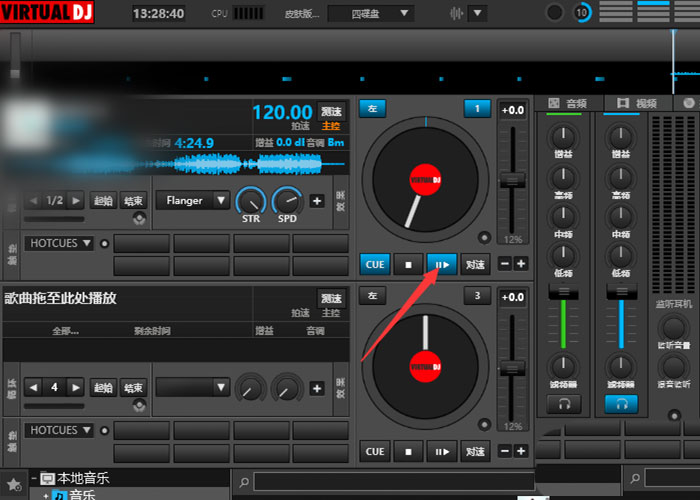Screen dimensions: 700x500
Task: Click the 起始 loop-in button on deck 3
Action: 103,388
